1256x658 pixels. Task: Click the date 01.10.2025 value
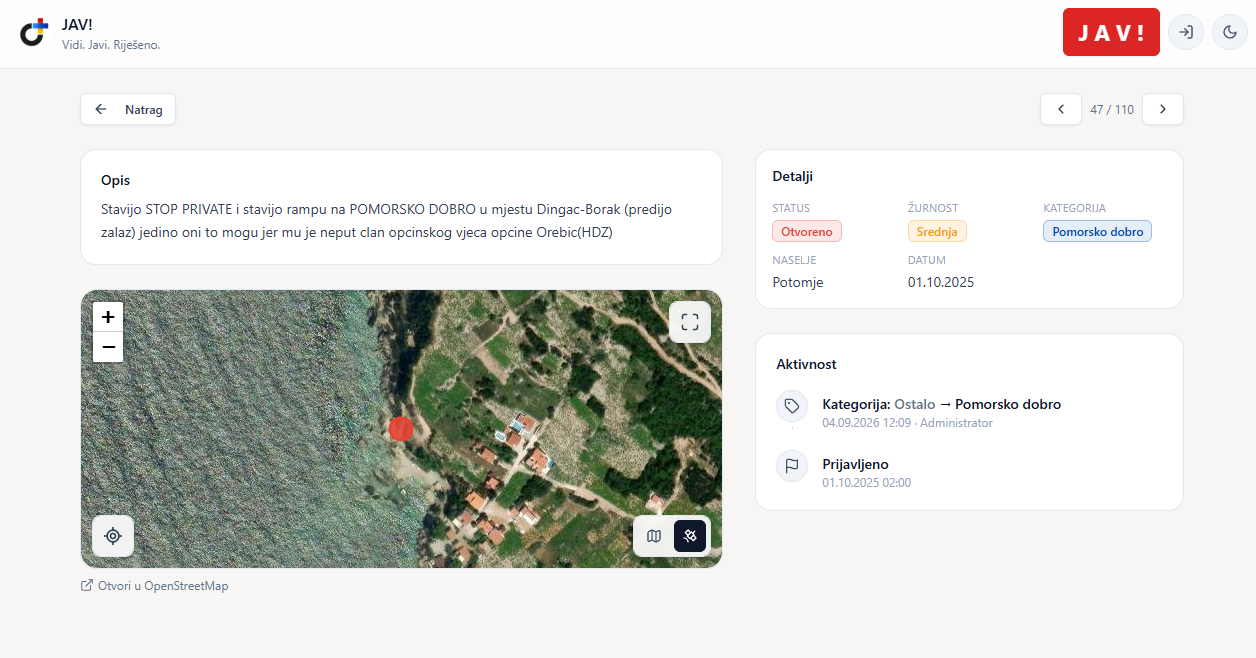point(941,282)
